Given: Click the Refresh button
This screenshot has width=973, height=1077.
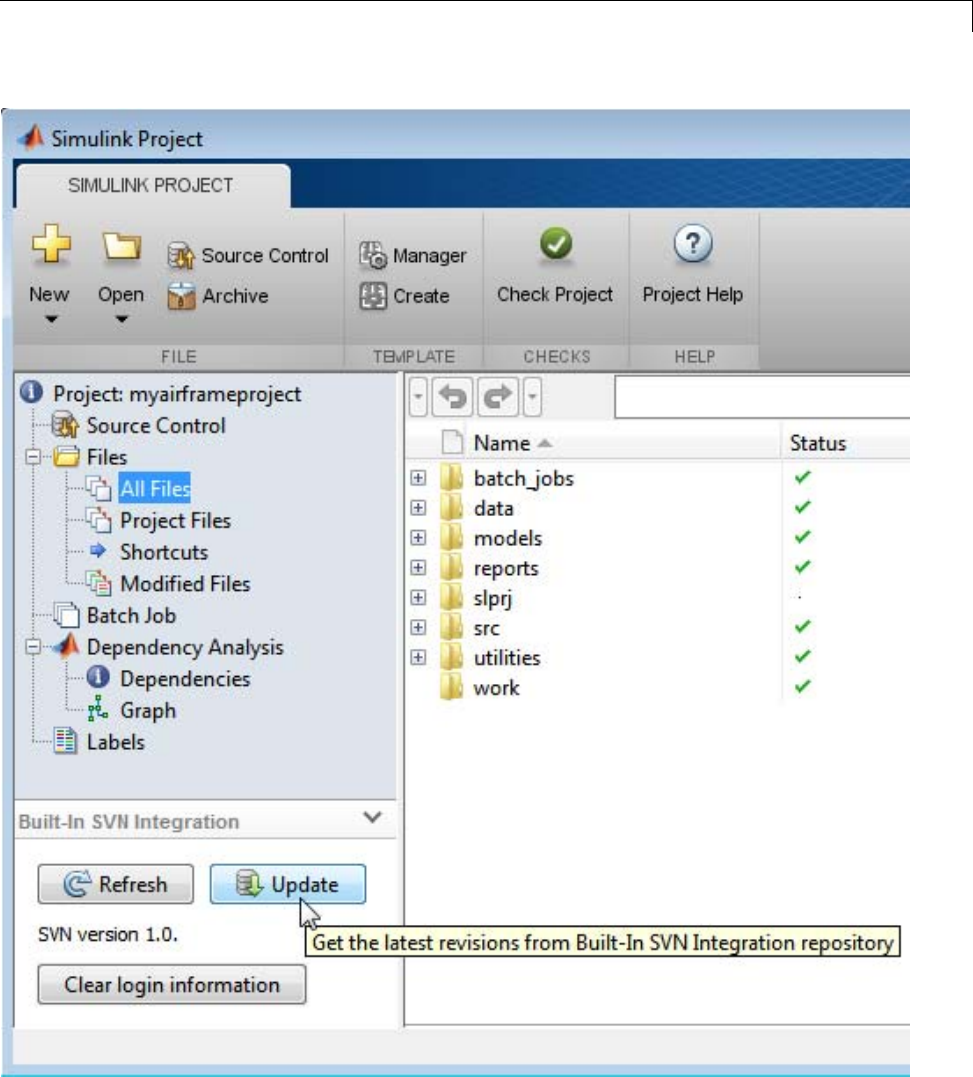Looking at the screenshot, I should [x=115, y=884].
